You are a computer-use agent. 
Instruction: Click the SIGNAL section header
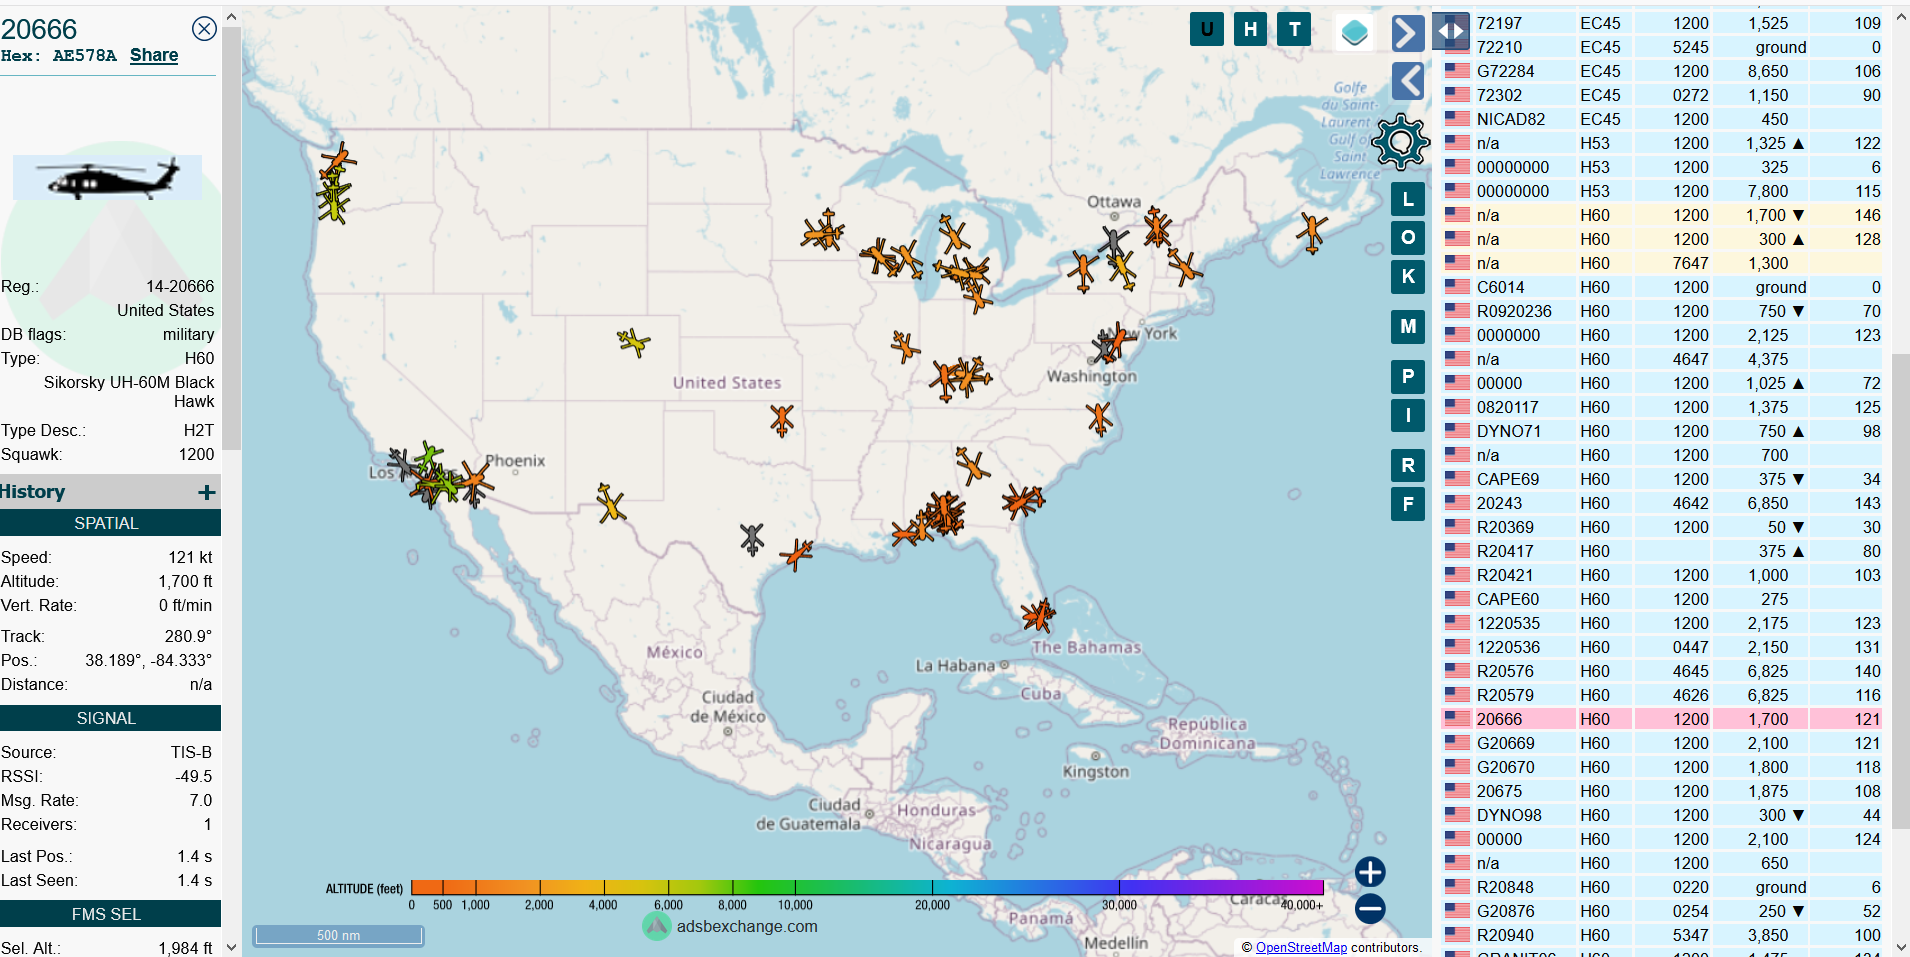[x=110, y=718]
